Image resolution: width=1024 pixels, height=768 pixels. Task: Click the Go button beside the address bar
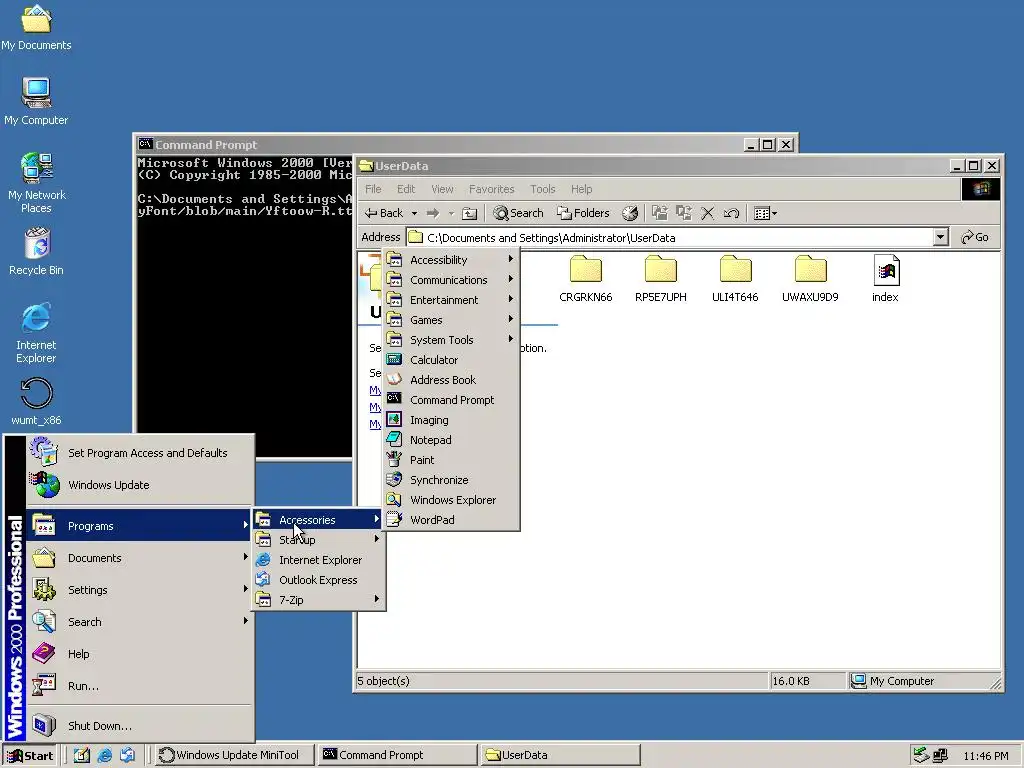974,237
